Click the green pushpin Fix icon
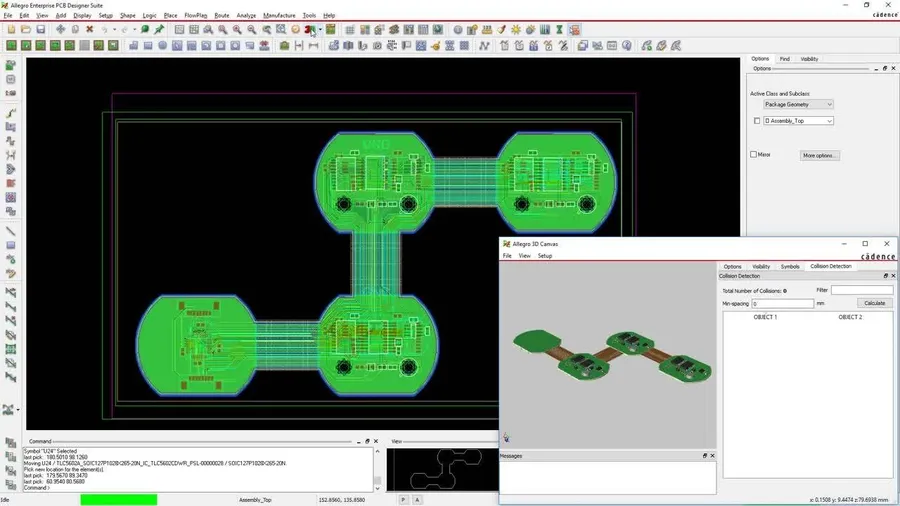900x506 pixels. tap(159, 29)
